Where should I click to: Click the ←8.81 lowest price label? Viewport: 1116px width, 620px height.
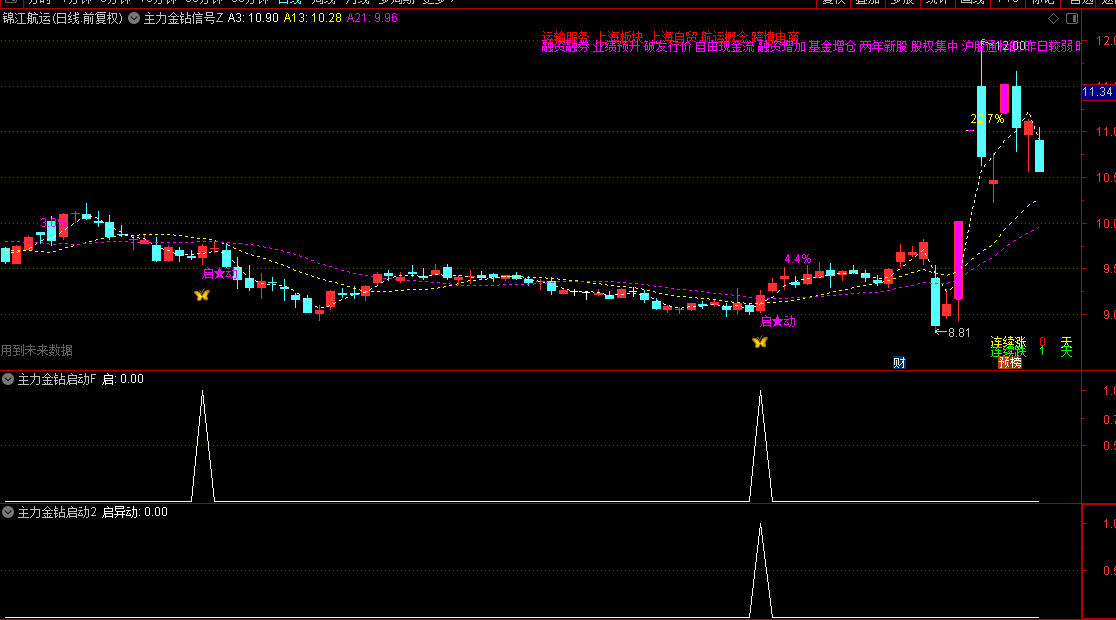952,332
